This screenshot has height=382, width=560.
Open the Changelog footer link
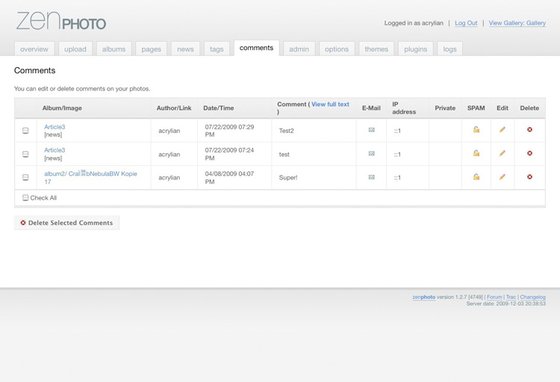pyautogui.click(x=533, y=297)
